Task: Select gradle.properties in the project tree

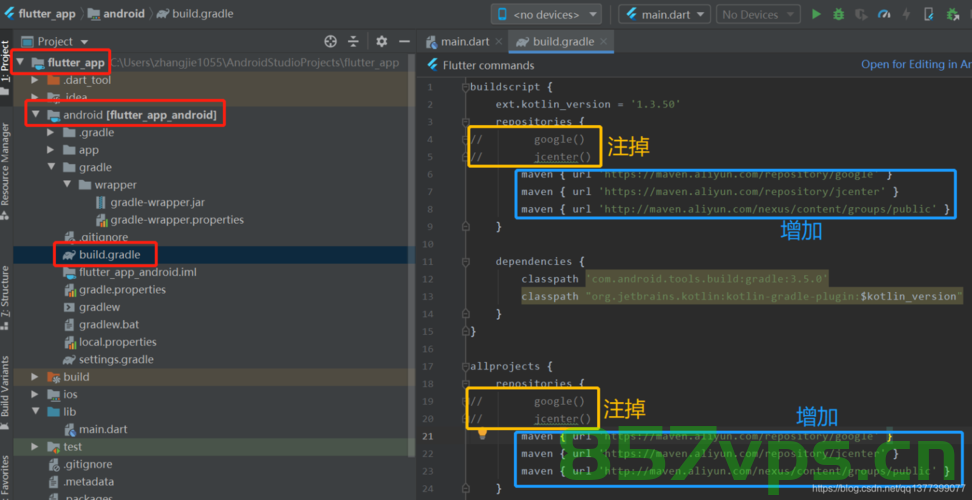Action: point(122,290)
